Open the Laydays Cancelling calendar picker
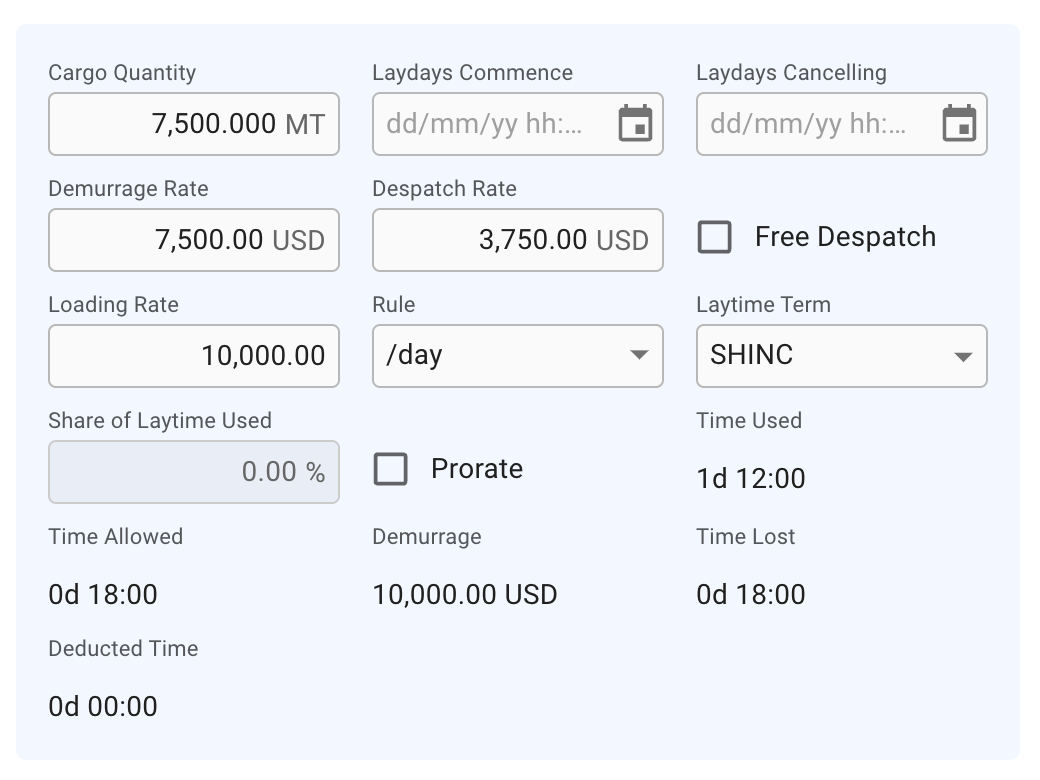Viewport: 1040px width, 780px height. 959,124
